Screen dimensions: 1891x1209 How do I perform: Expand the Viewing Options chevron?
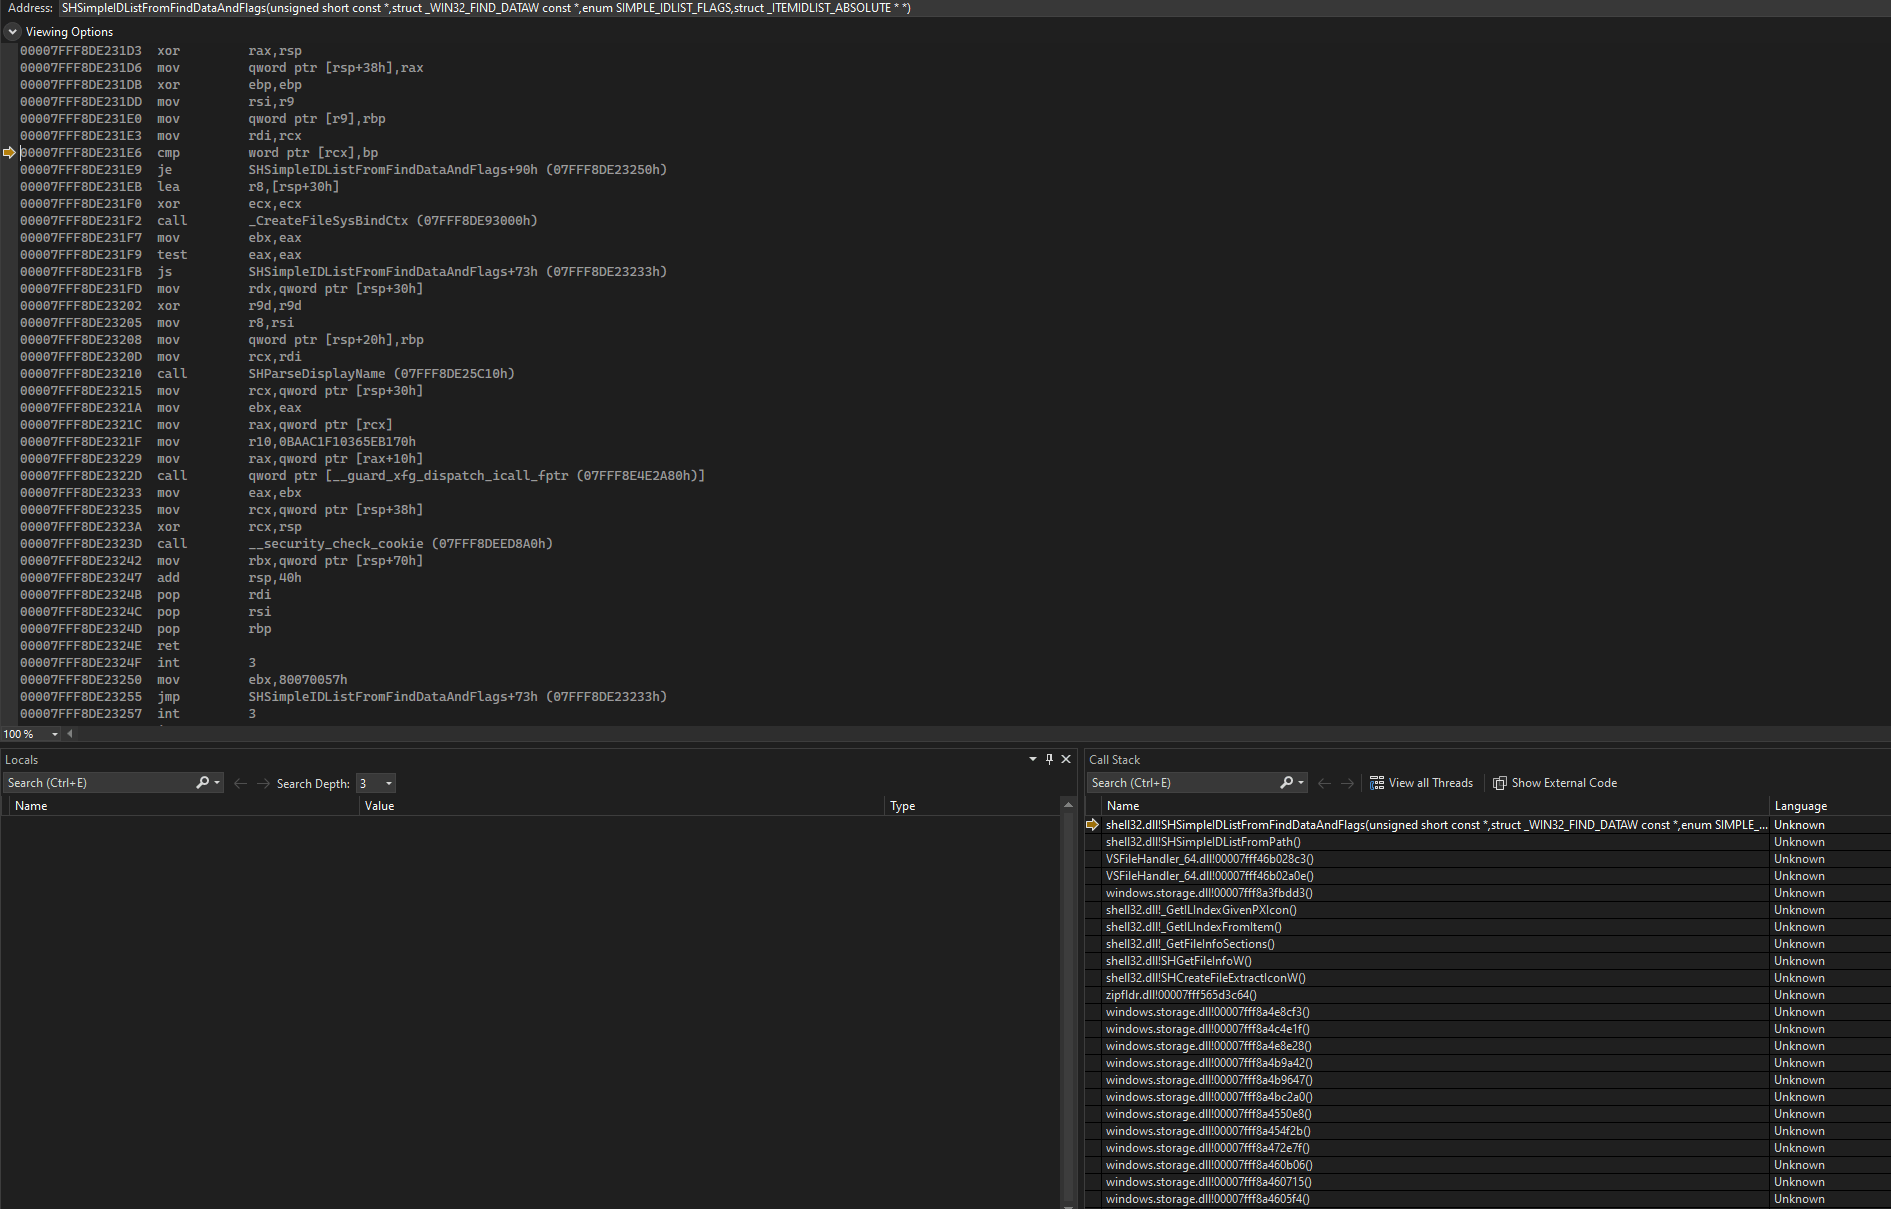[x=13, y=32]
